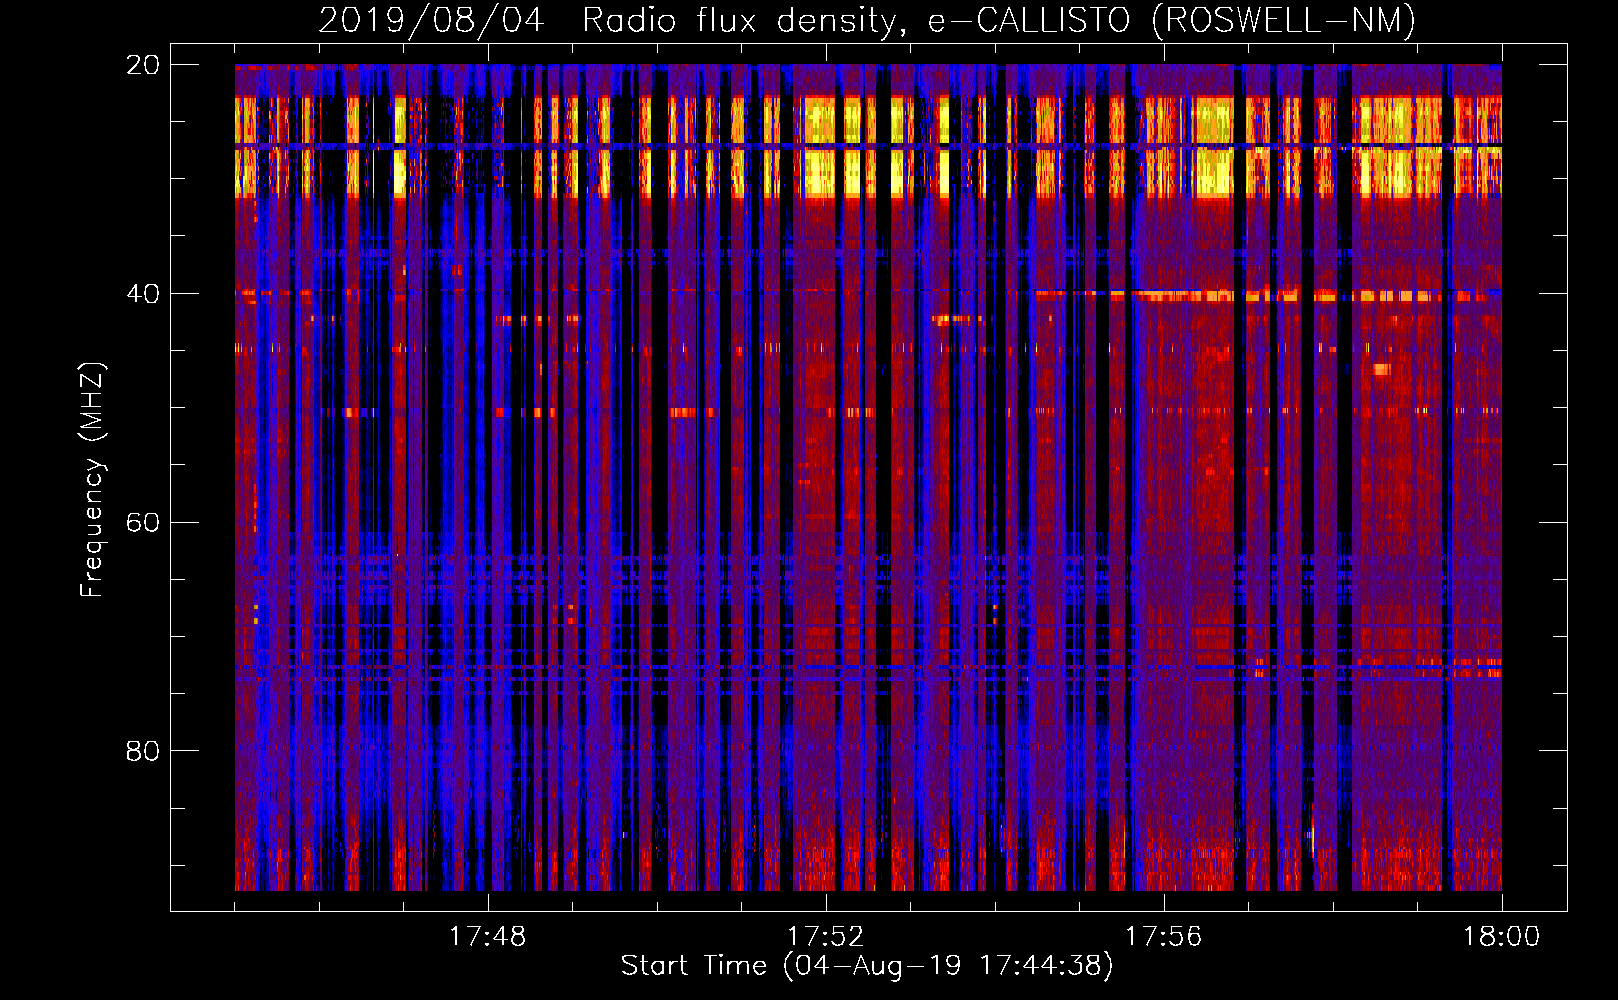Click the 17:52 time tick label
The image size is (1618, 1000).
coord(825,937)
